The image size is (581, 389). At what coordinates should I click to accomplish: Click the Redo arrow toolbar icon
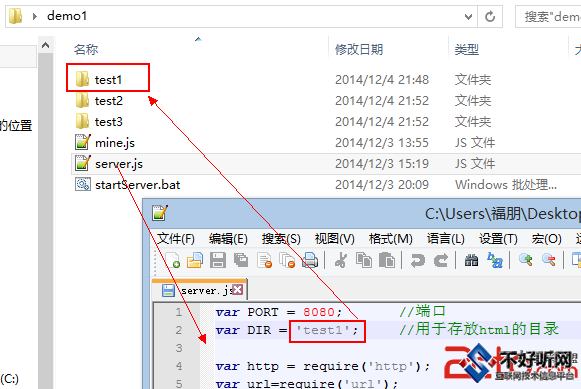[441, 260]
